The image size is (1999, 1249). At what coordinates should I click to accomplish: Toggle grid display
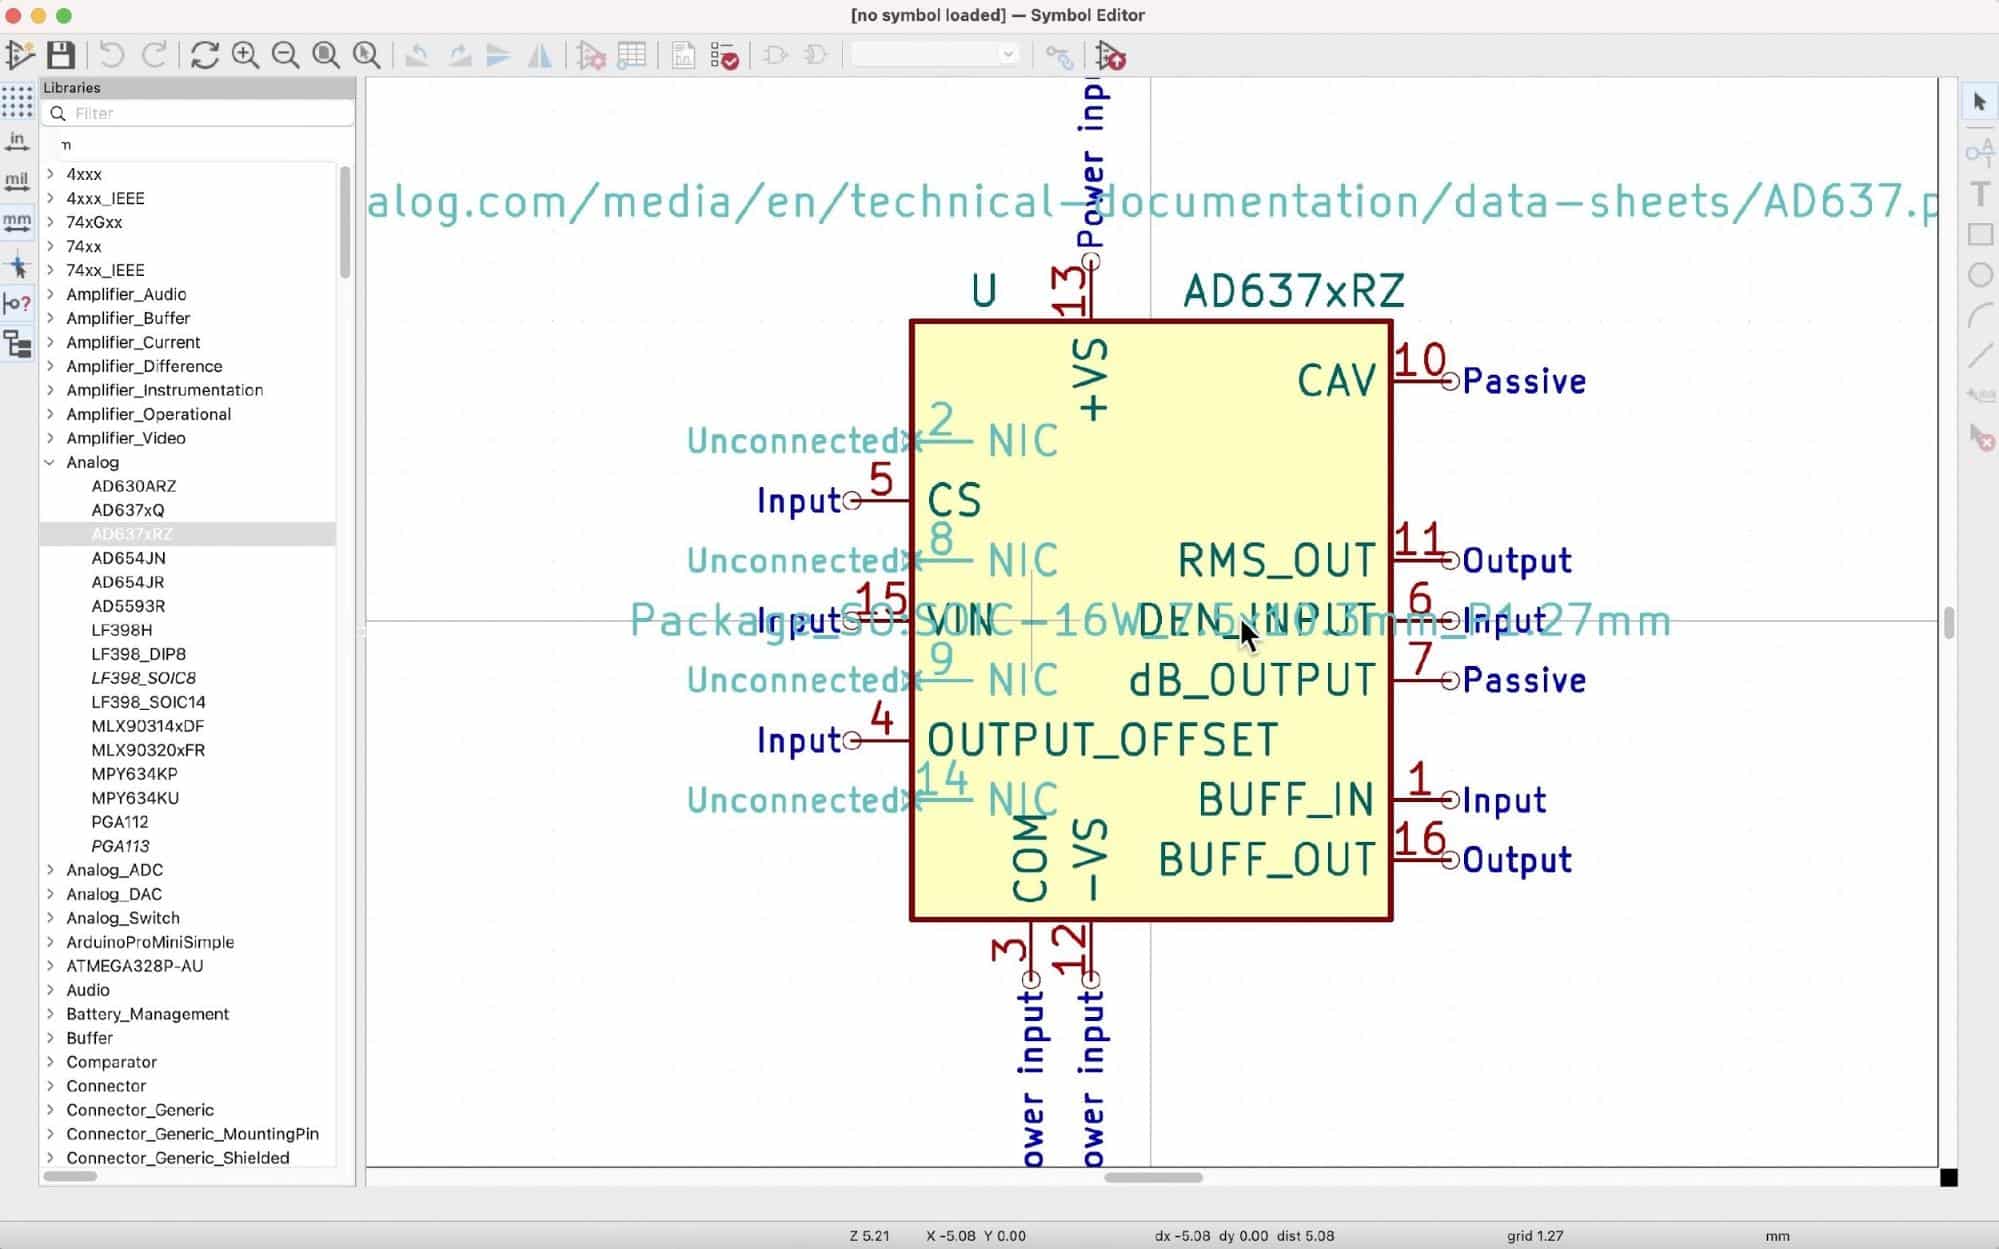17,101
